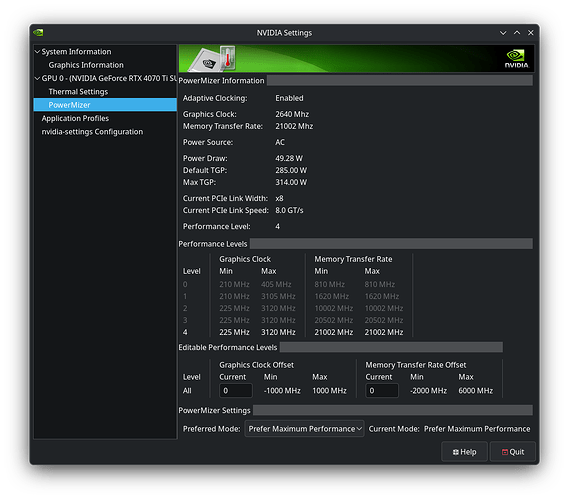Select Thermal Settings in the sidebar
This screenshot has height=500, width=568.
tap(78, 92)
